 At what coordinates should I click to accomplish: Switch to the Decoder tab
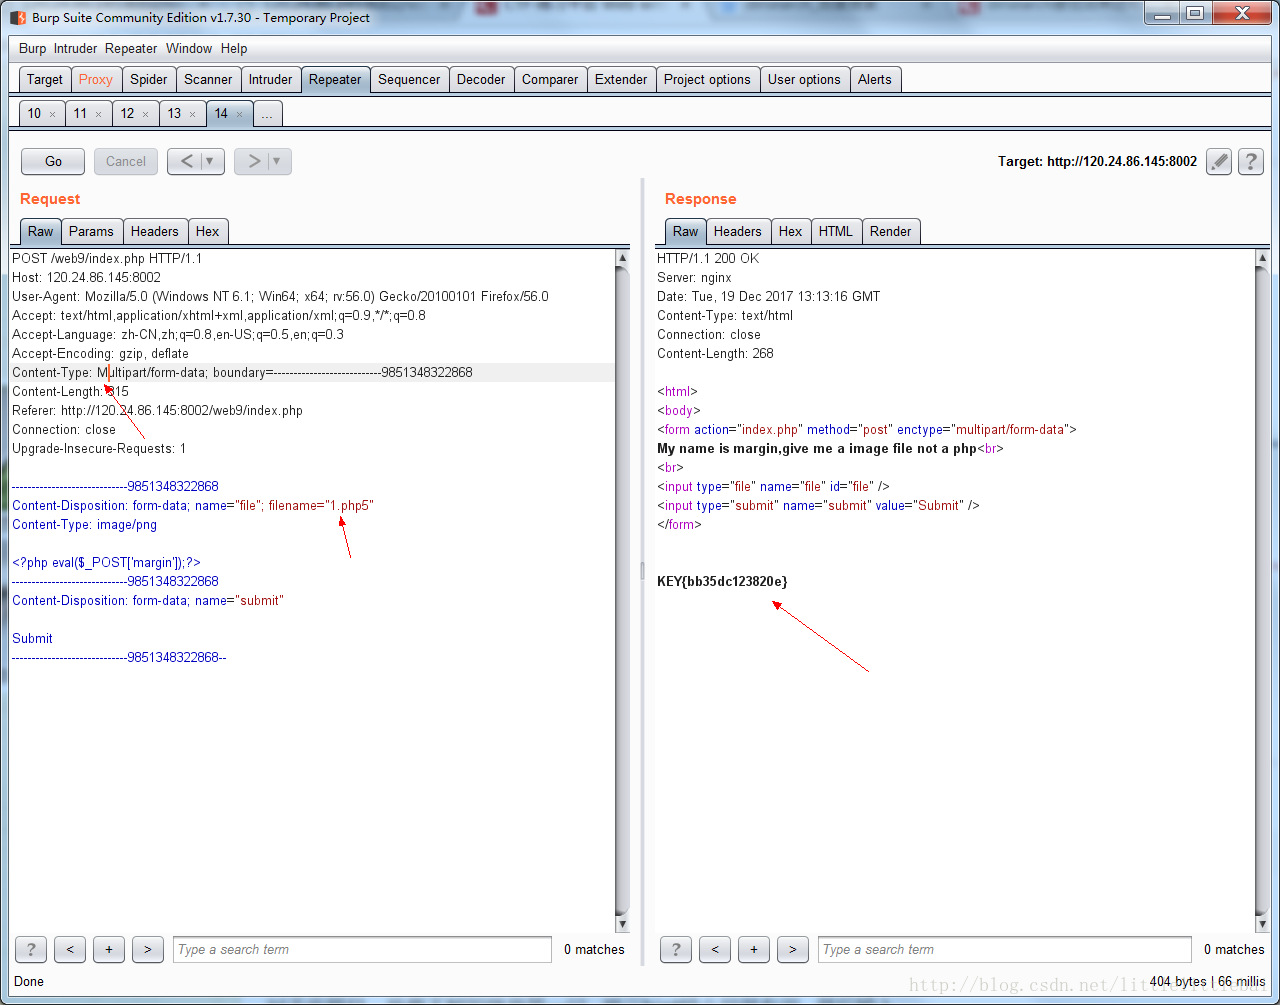(x=481, y=80)
